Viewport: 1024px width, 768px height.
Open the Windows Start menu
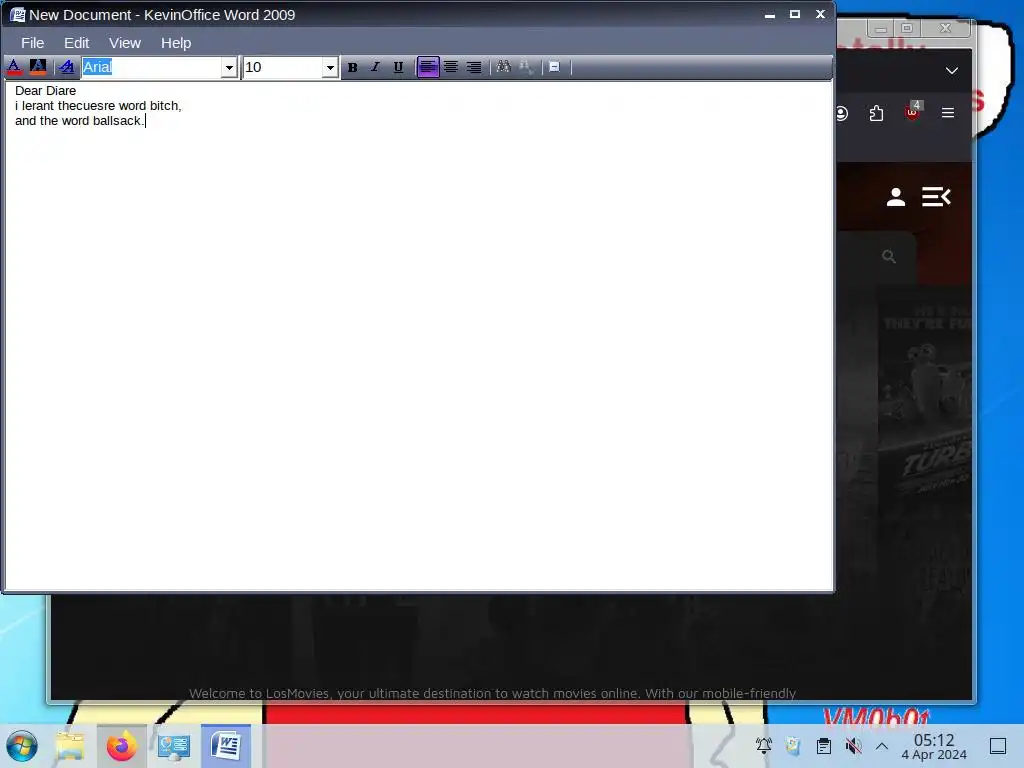(x=22, y=746)
